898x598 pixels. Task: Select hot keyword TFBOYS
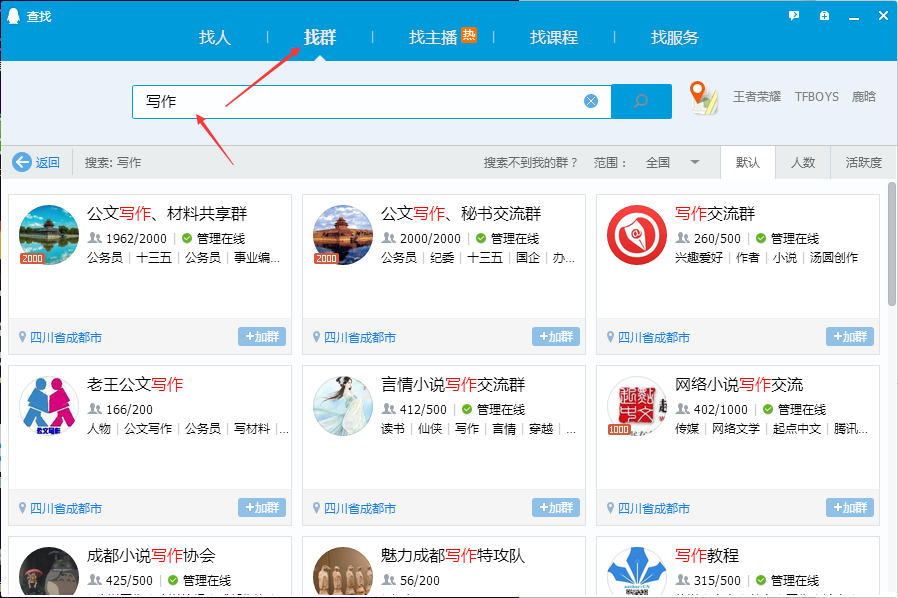(817, 96)
